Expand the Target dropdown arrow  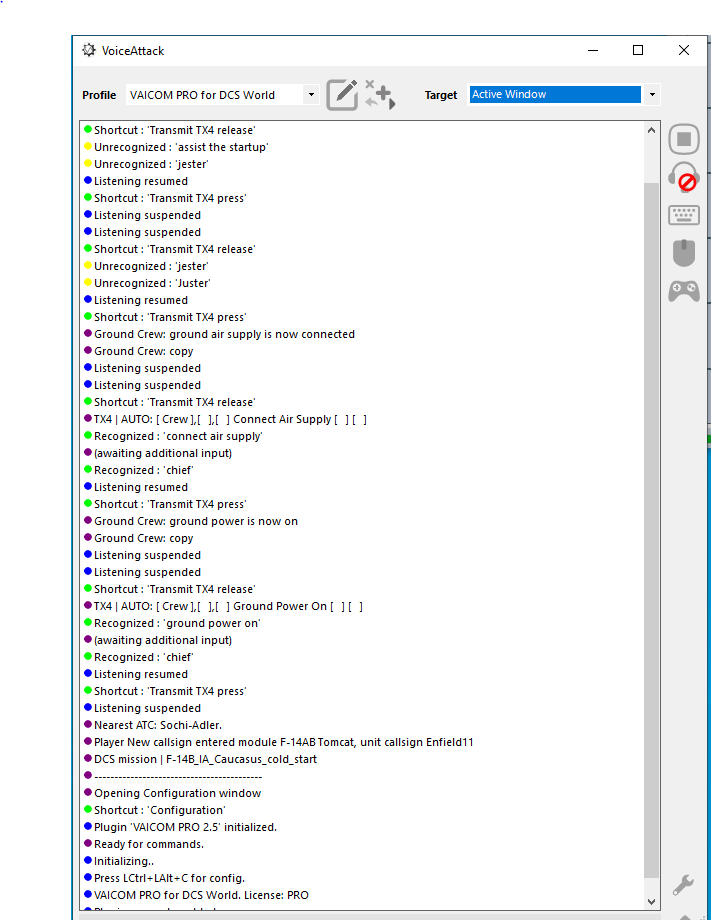point(652,94)
